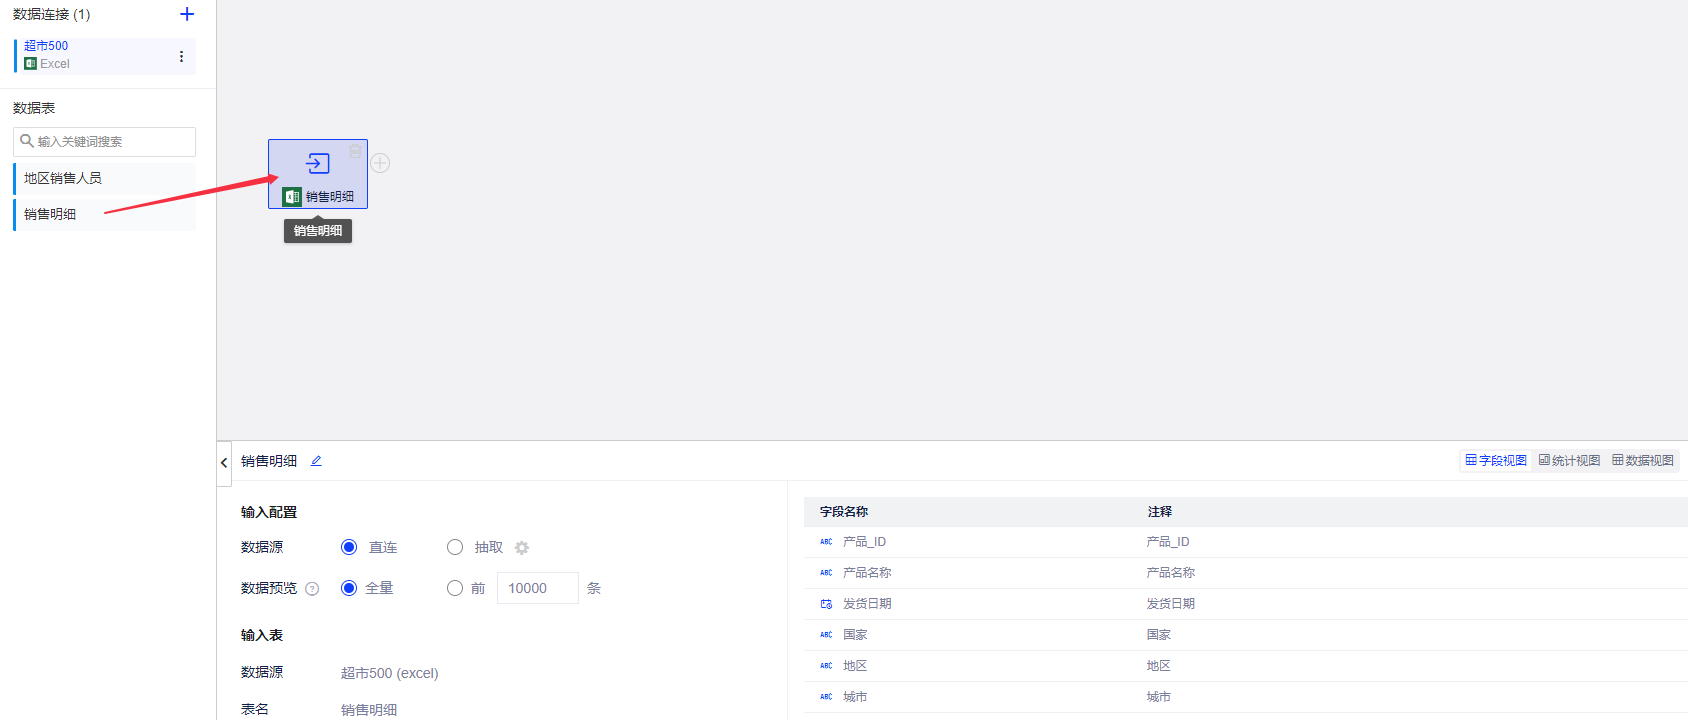Open the 数据视图 tab
Image resolution: width=1688 pixels, height=720 pixels.
[1643, 461]
